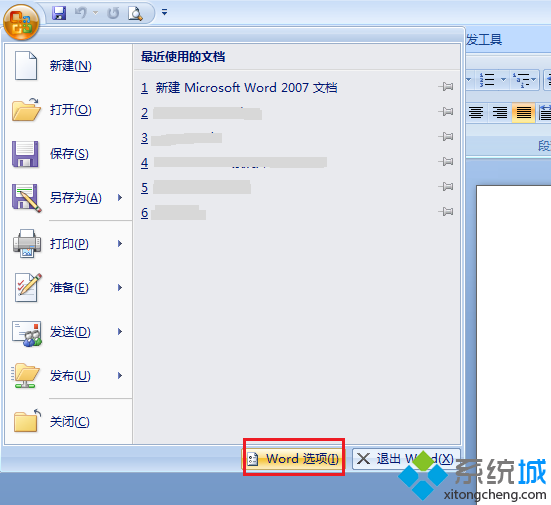Expand the 准备(E) submenu arrow
551x505 pixels.
click(120, 287)
